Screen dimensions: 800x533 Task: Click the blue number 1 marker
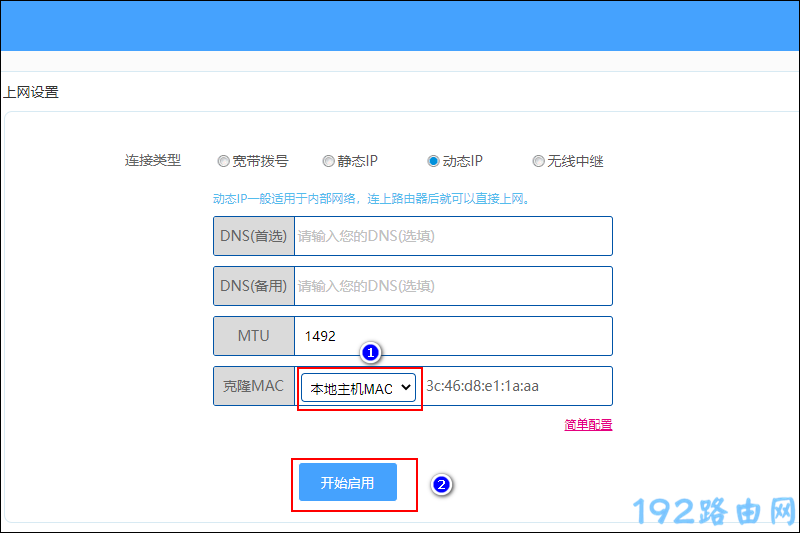(370, 353)
